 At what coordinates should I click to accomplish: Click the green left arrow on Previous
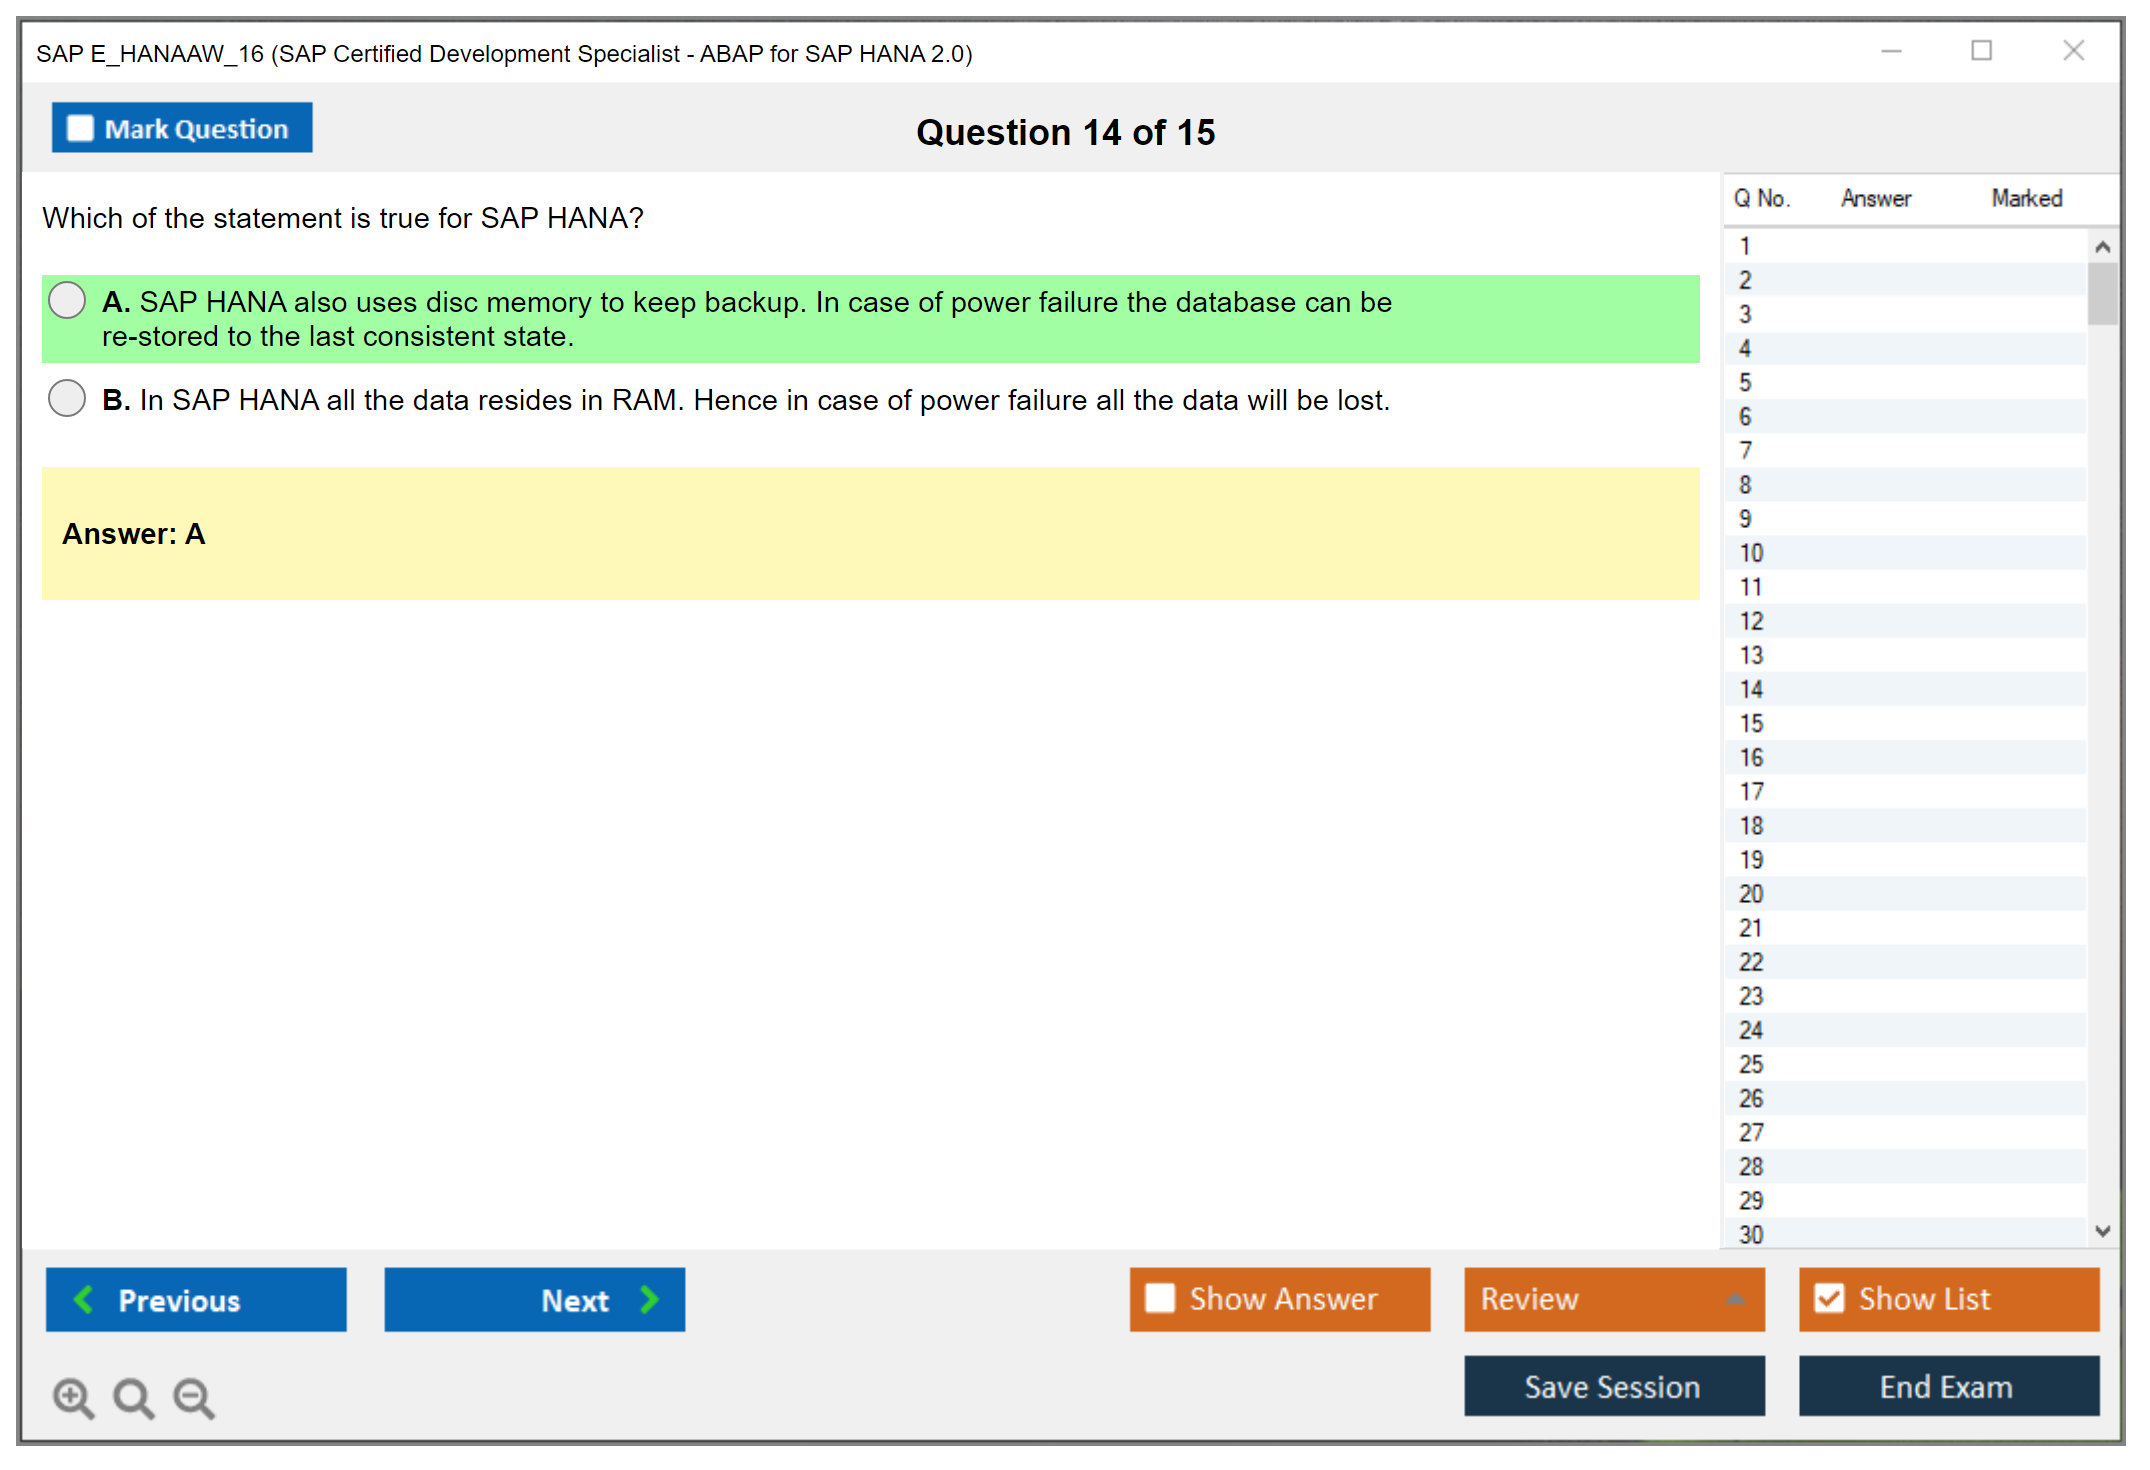click(84, 1300)
